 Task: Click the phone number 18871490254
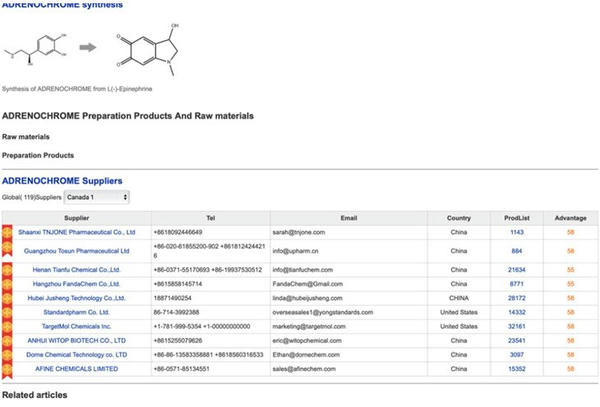[x=173, y=298]
